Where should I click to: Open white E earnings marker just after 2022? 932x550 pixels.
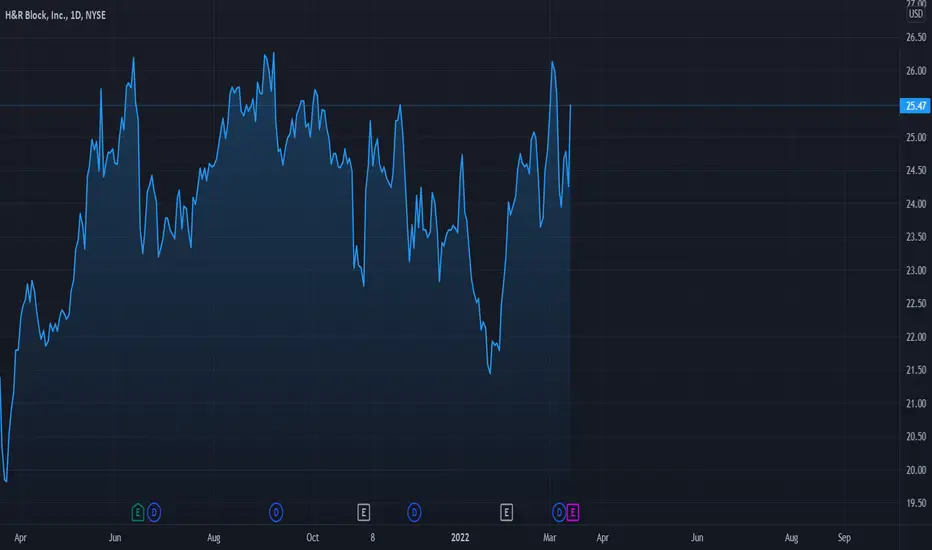click(x=506, y=512)
